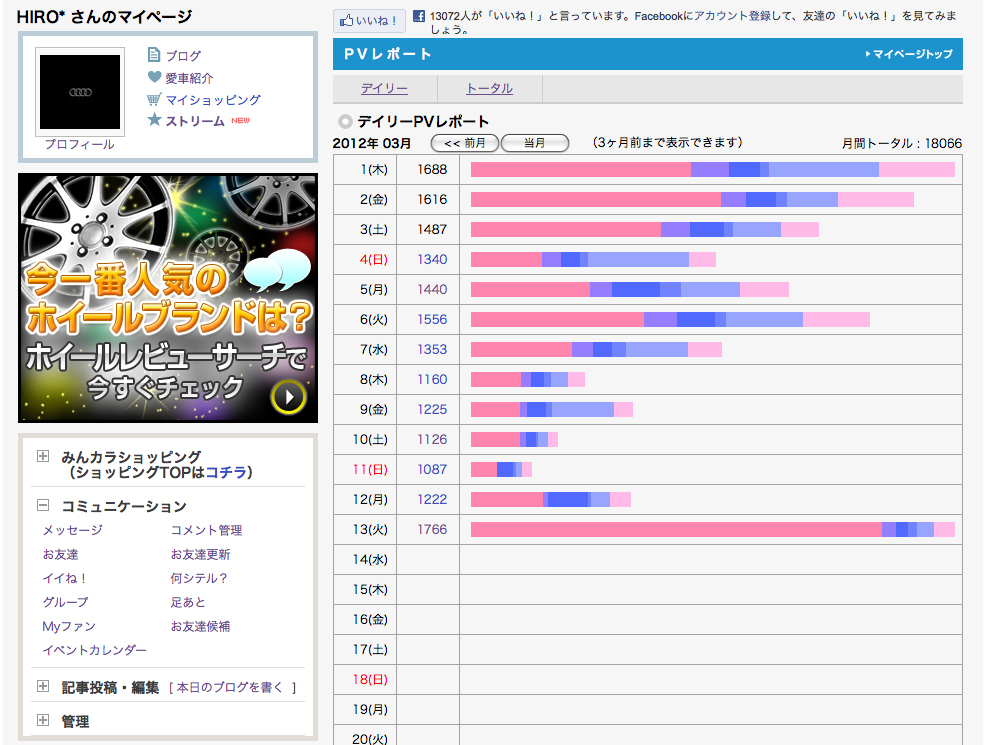
Task: Click the Facebook いいね! thumbs-up button
Action: point(369,20)
